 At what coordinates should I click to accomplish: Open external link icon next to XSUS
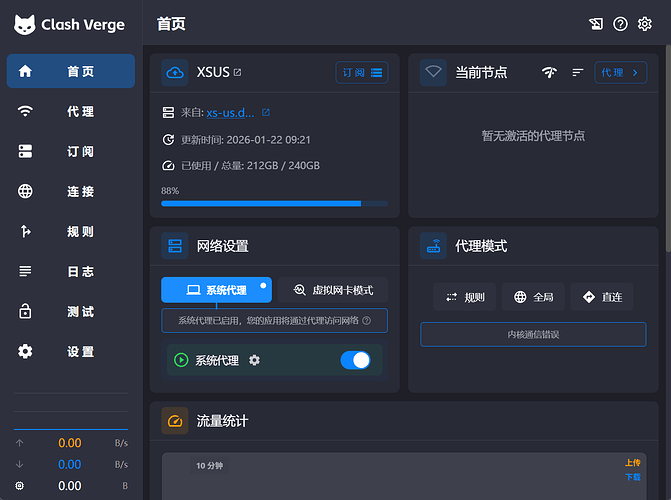[238, 72]
